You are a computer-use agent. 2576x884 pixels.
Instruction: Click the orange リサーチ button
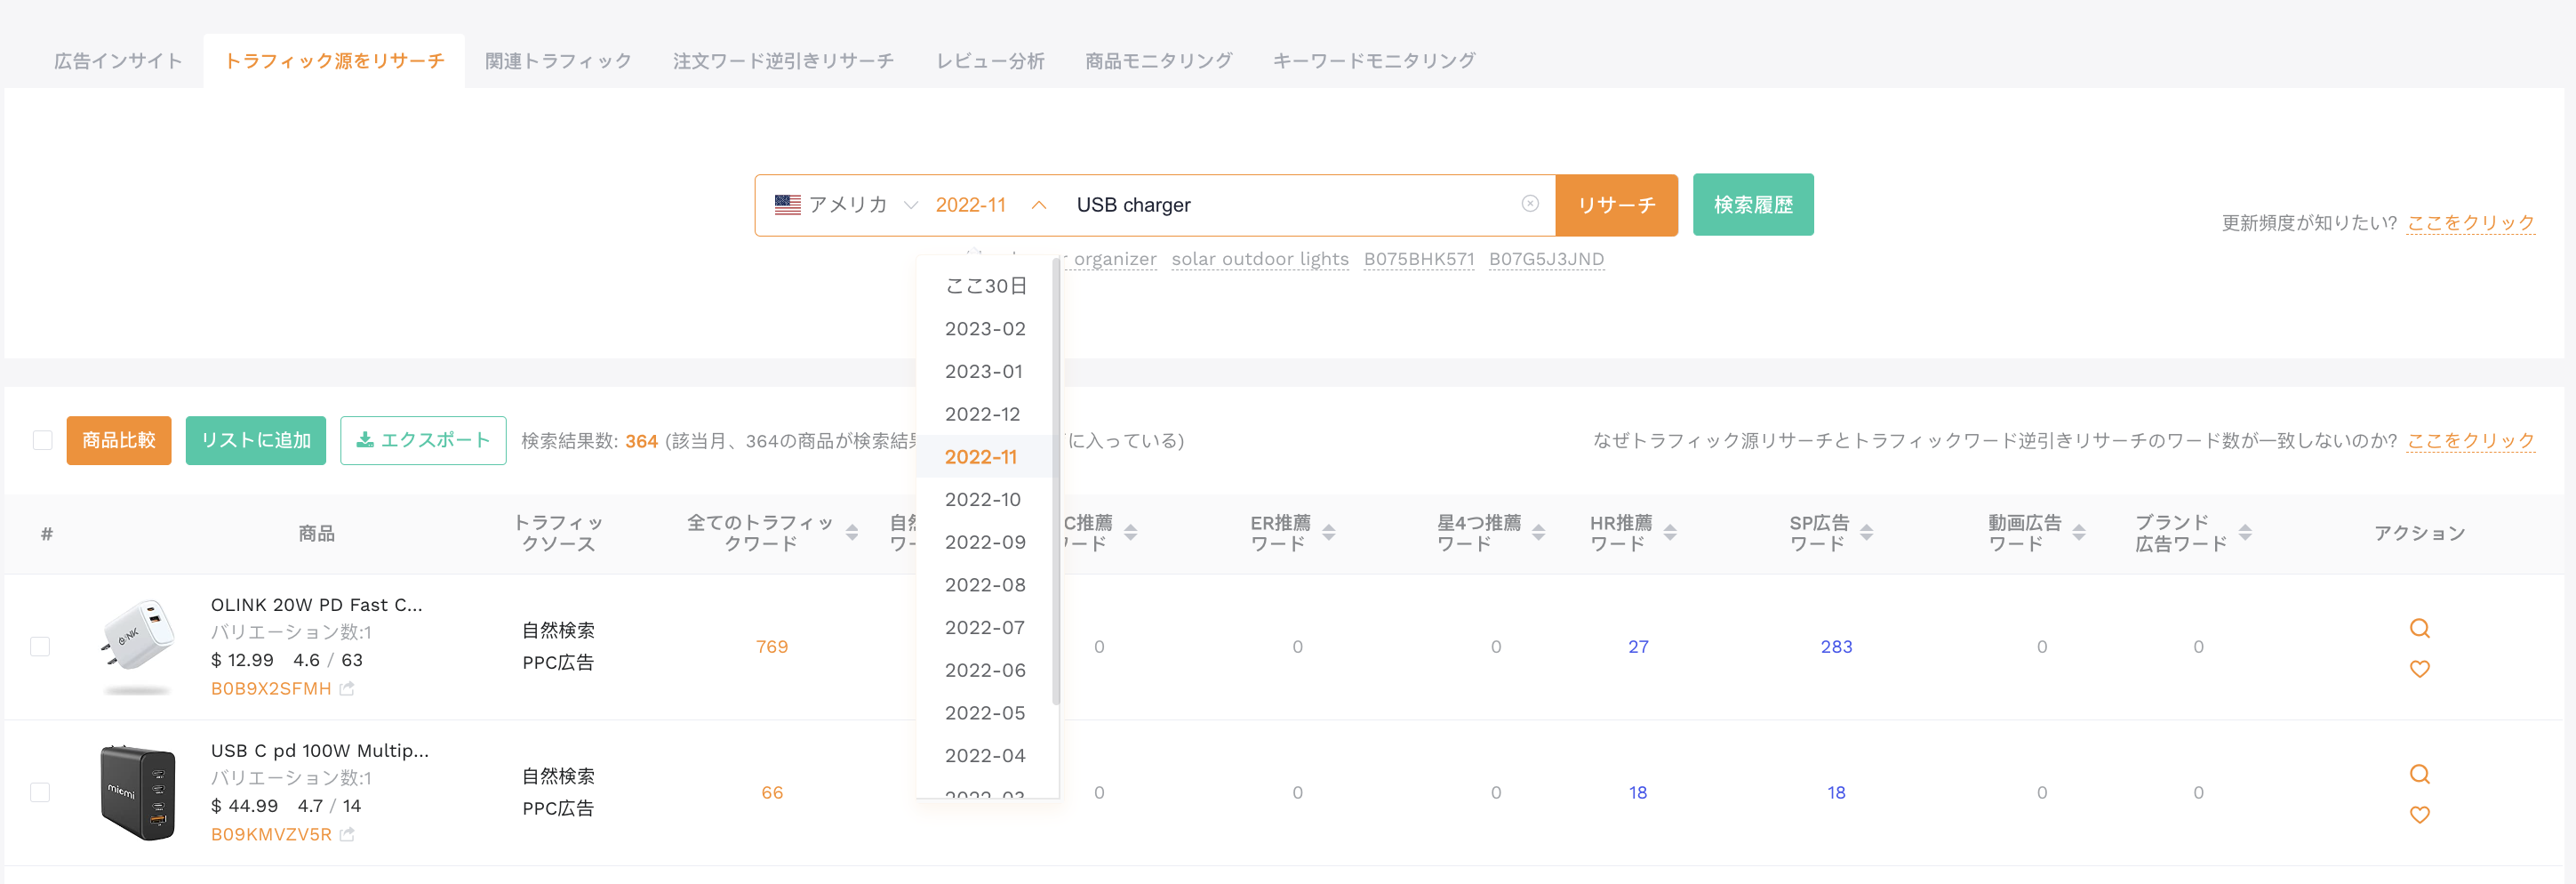pyautogui.click(x=1616, y=205)
